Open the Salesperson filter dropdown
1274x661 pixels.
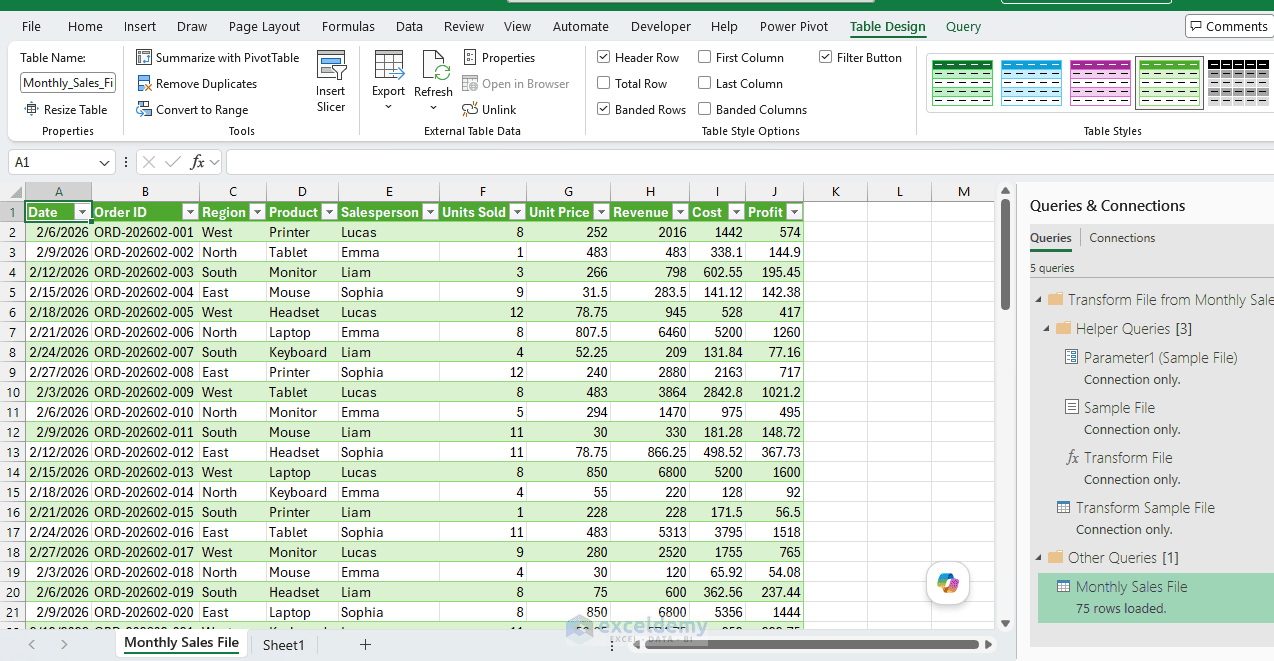coord(430,212)
